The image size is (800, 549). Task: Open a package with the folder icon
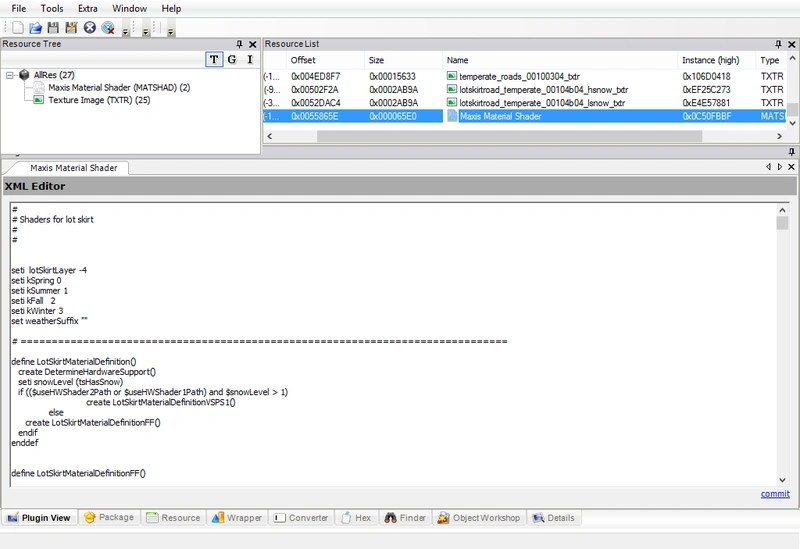pyautogui.click(x=35, y=28)
